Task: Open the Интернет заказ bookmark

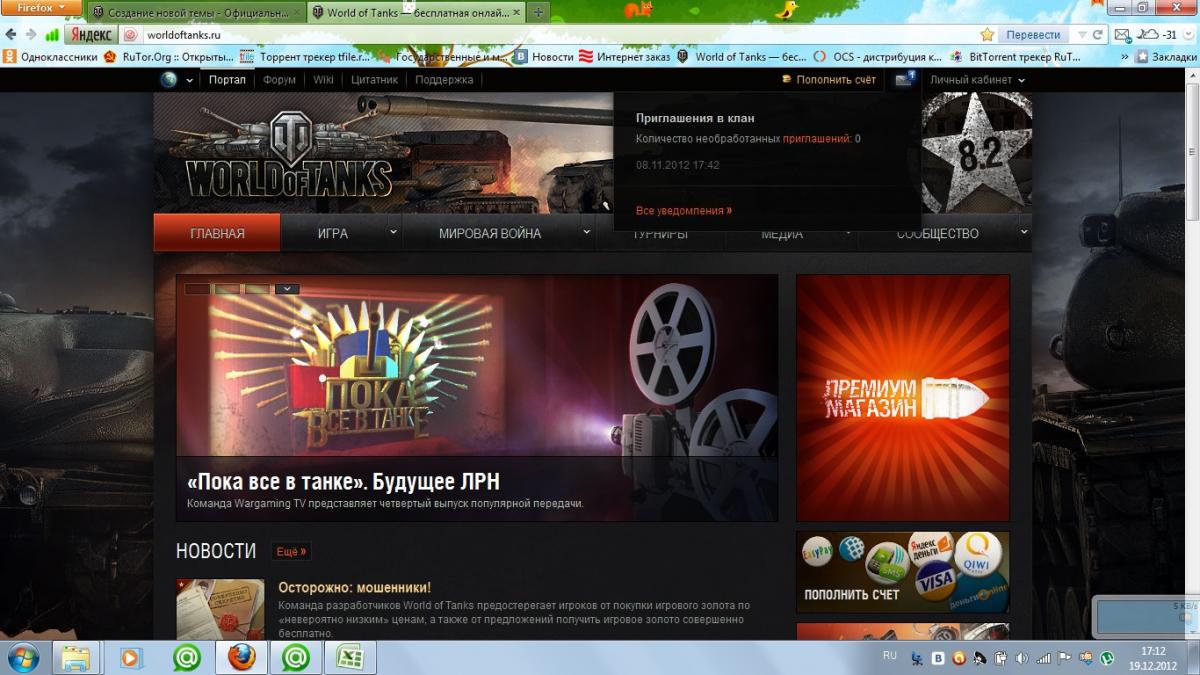Action: [626, 57]
